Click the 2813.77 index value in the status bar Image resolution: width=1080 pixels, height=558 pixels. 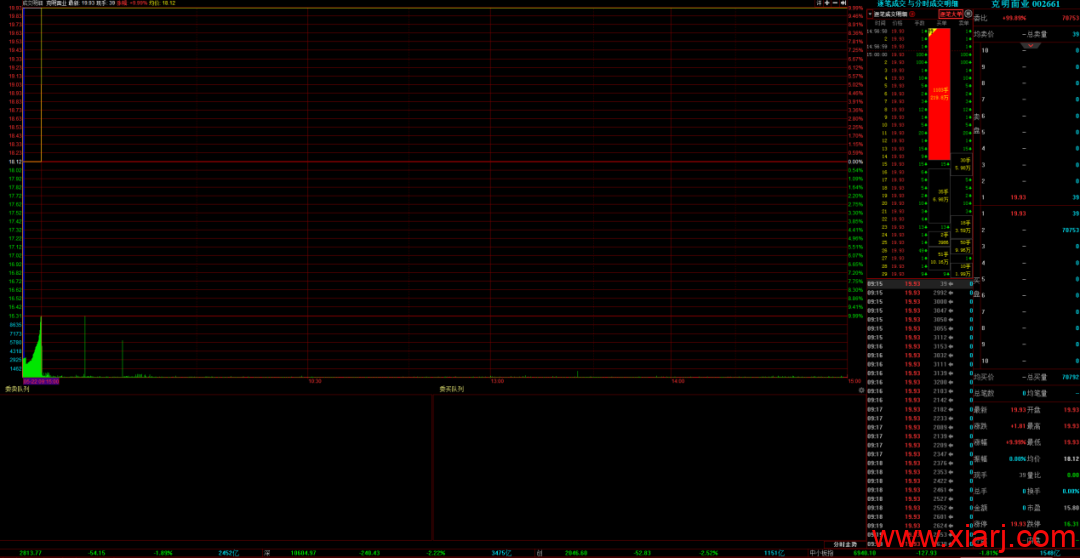(32, 552)
